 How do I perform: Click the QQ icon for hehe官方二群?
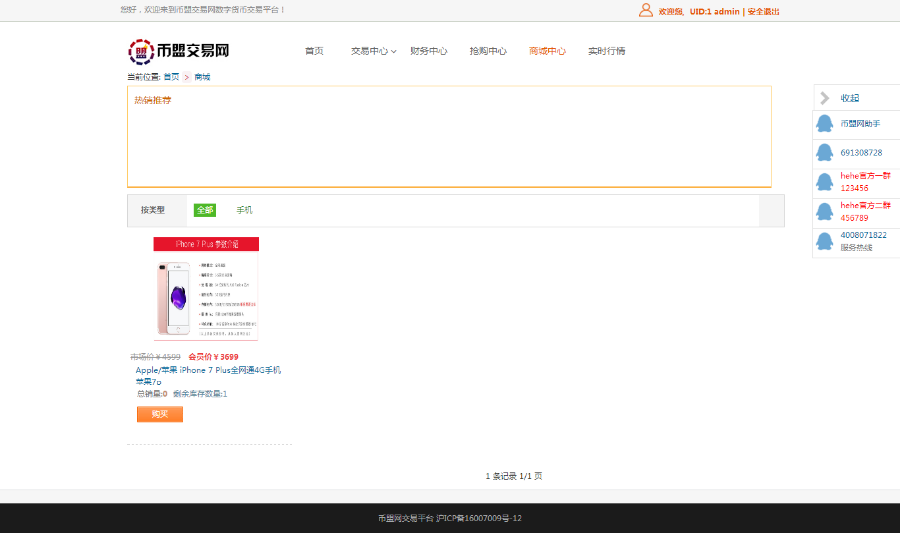[825, 212]
